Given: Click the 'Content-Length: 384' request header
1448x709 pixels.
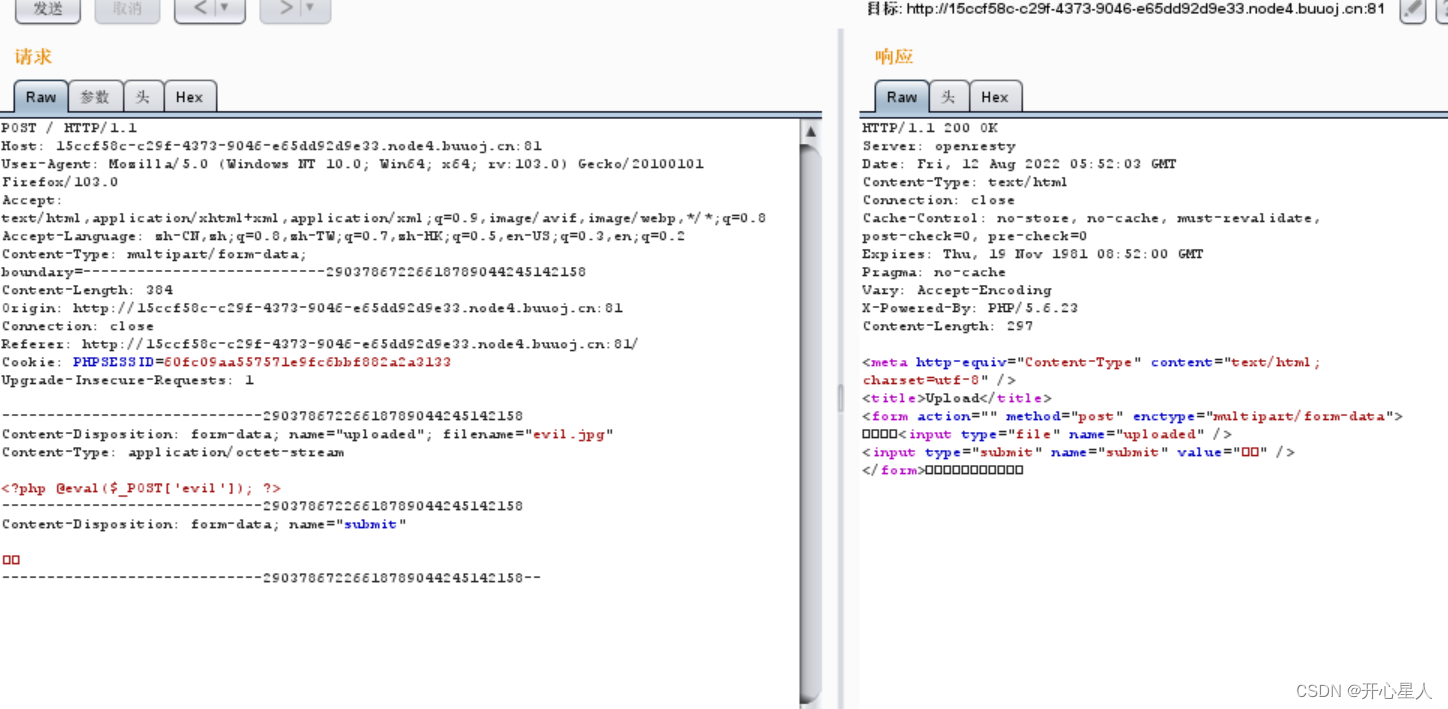Looking at the screenshot, I should coord(88,290).
